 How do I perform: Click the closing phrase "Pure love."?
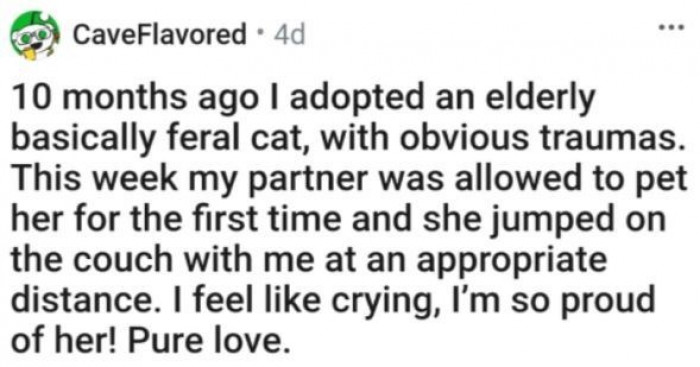coord(206,341)
